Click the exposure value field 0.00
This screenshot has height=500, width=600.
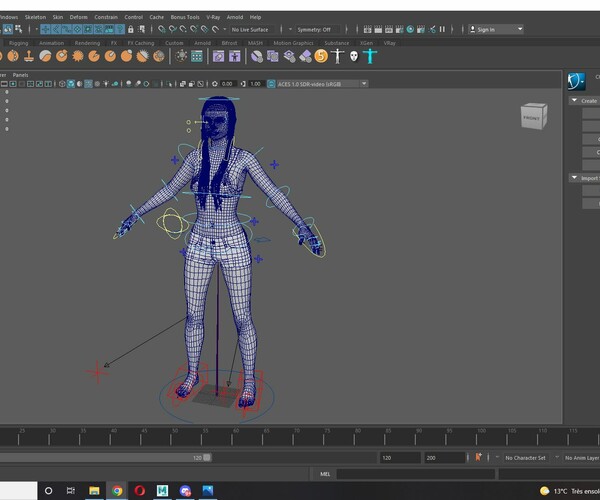(227, 84)
